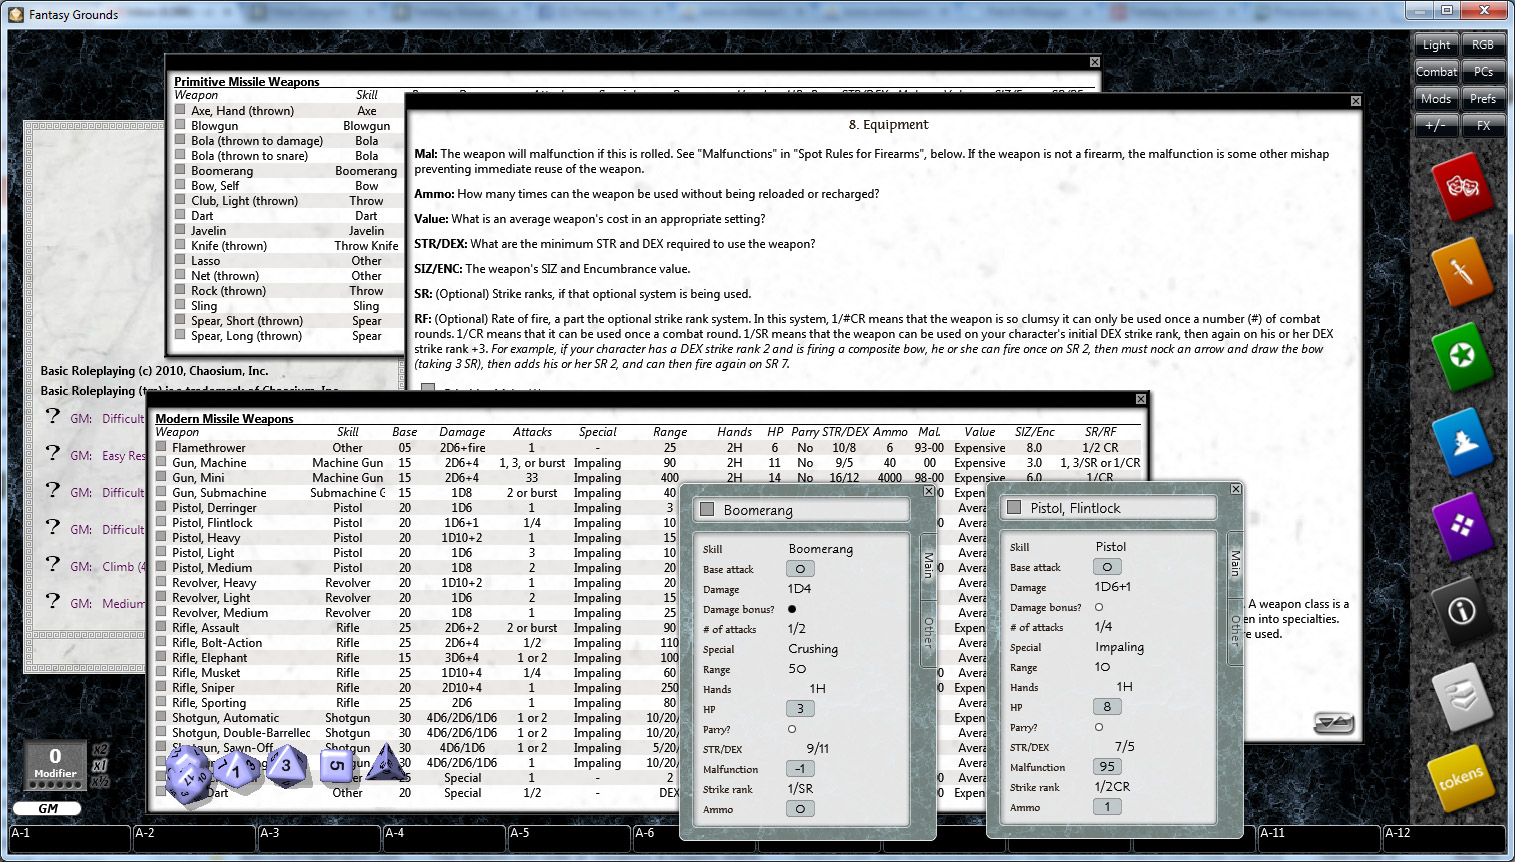Image resolution: width=1515 pixels, height=862 pixels.
Task: Click the GM identity label above the hotkey bar
Action: (48, 808)
